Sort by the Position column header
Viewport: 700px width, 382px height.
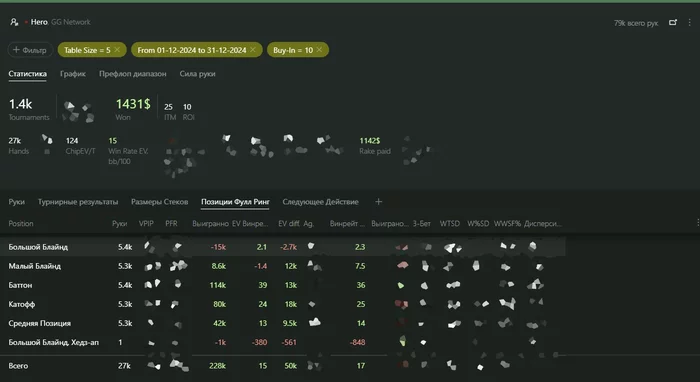21,224
